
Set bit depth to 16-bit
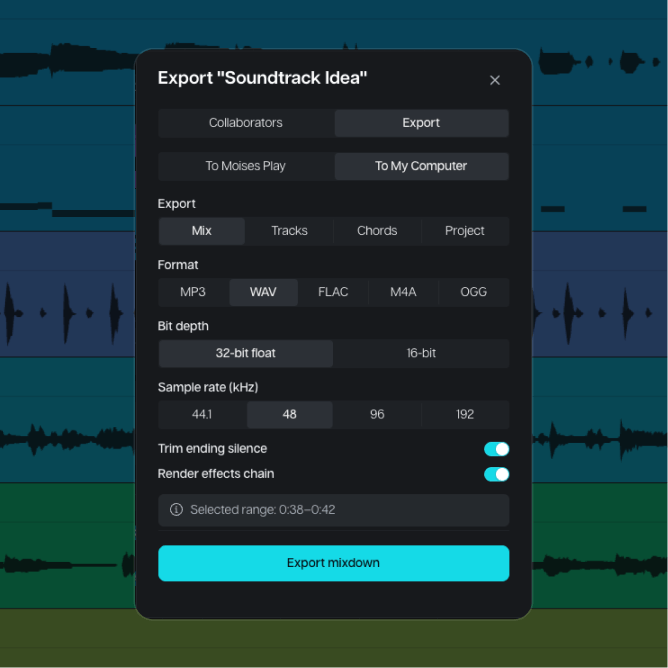(421, 353)
